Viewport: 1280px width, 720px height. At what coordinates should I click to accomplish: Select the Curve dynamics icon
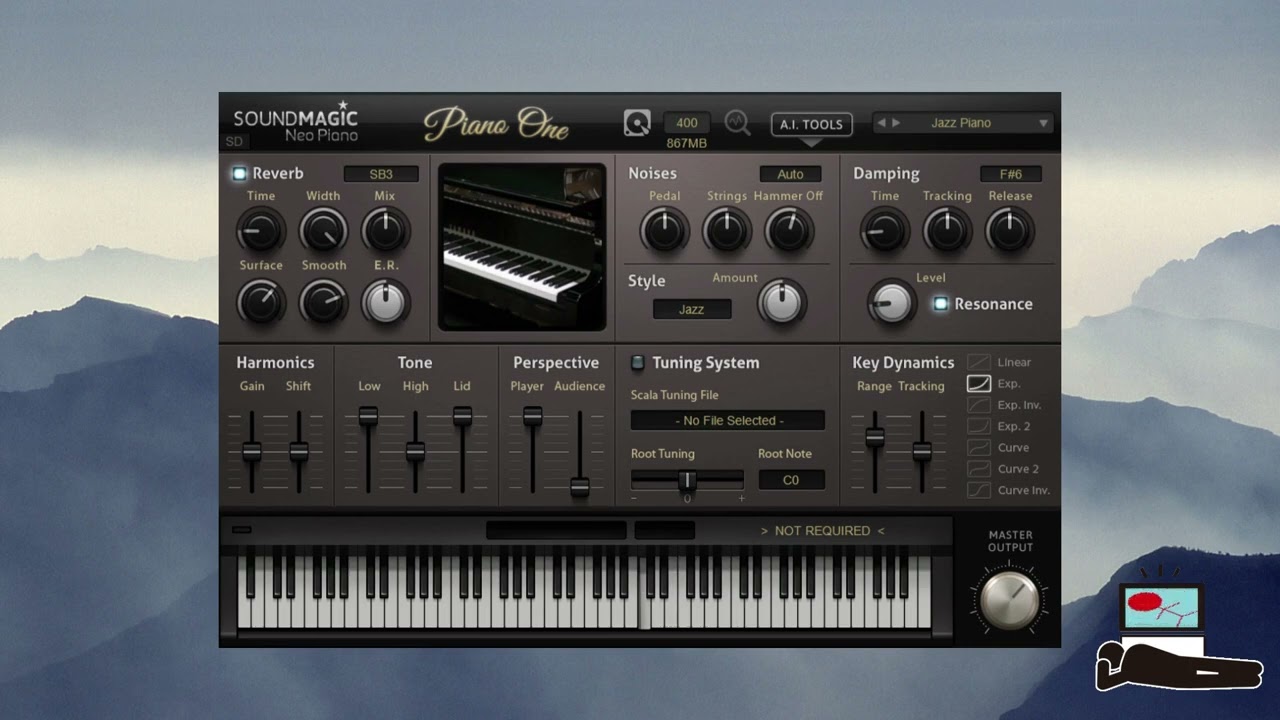click(x=978, y=447)
